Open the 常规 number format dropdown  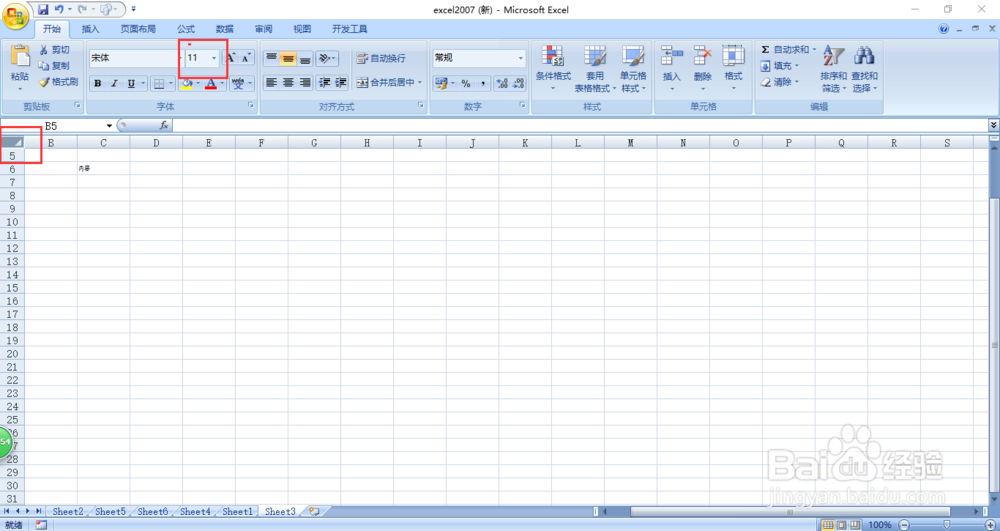click(x=520, y=58)
